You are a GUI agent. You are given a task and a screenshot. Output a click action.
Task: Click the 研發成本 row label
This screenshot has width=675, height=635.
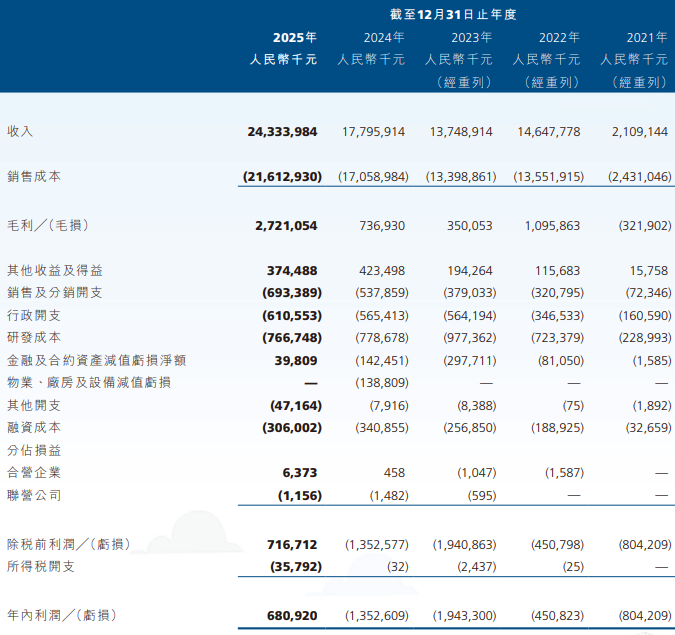[x=34, y=338]
